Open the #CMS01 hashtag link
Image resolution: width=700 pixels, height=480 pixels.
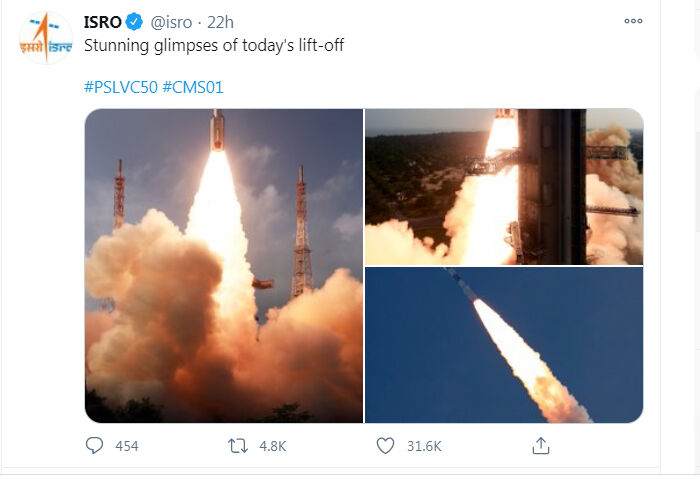pyautogui.click(x=192, y=87)
